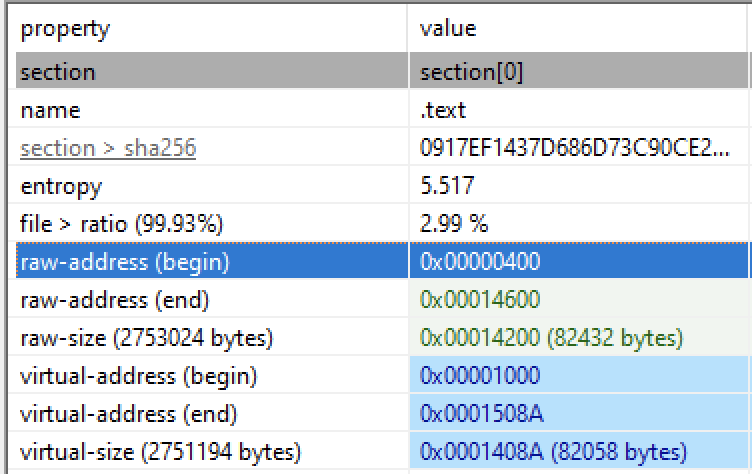Select the value 0x0001508A
Viewport: 752px width, 474px height.
482,413
